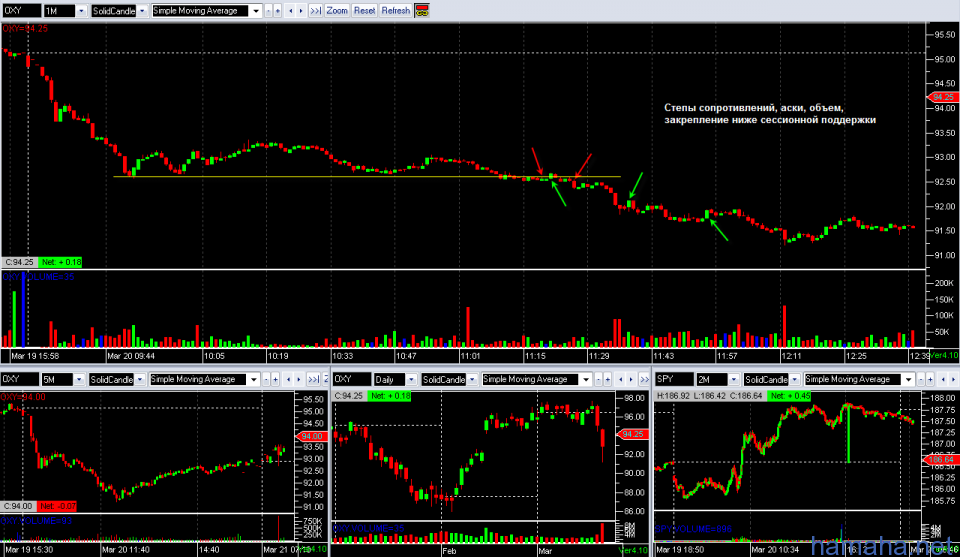960x557 pixels.
Task: Click the right-arrow button in the 5M chart toolbar
Action: pyautogui.click(x=299, y=379)
